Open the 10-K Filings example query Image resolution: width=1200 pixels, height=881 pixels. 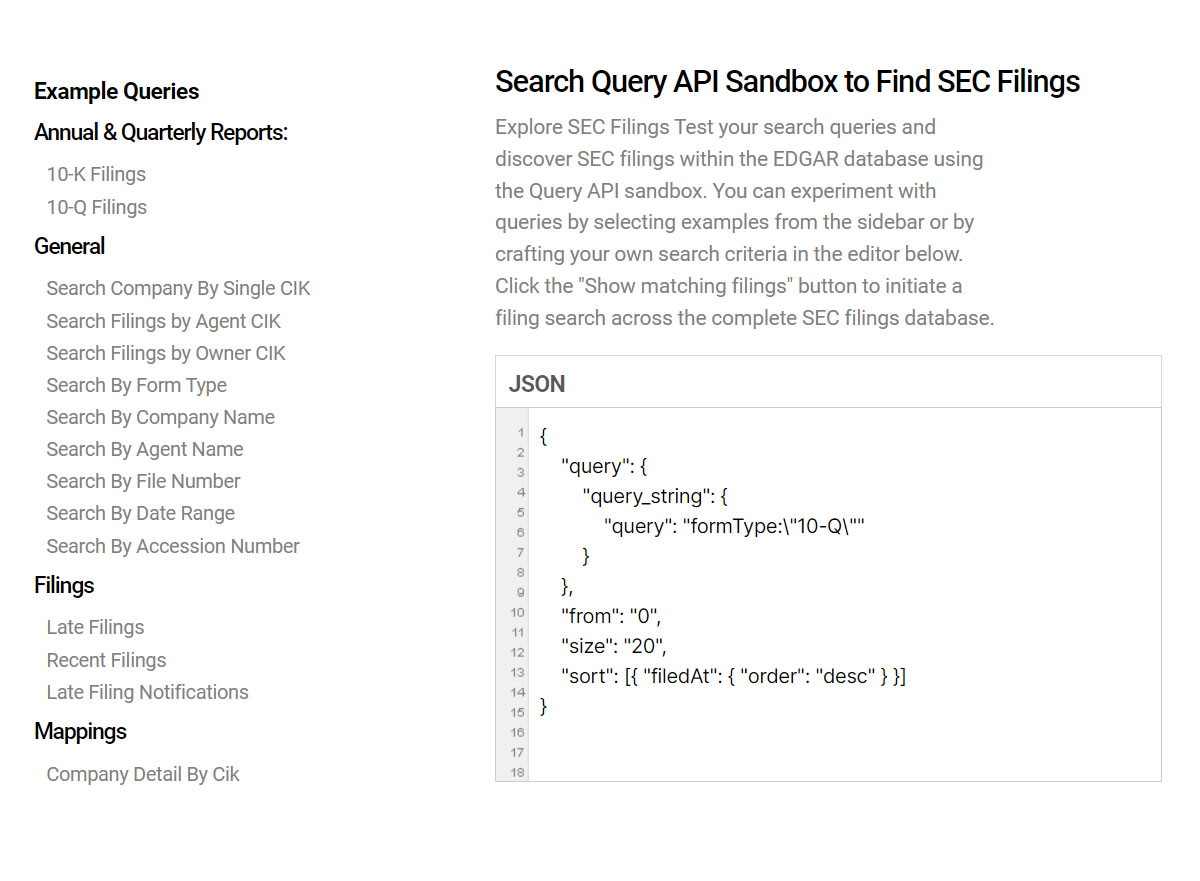pos(96,174)
